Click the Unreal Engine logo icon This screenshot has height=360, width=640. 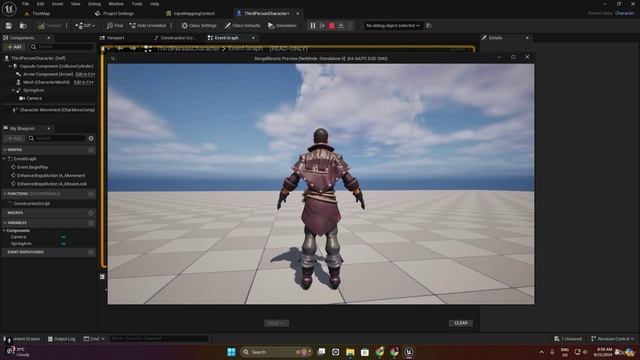tap(9, 8)
